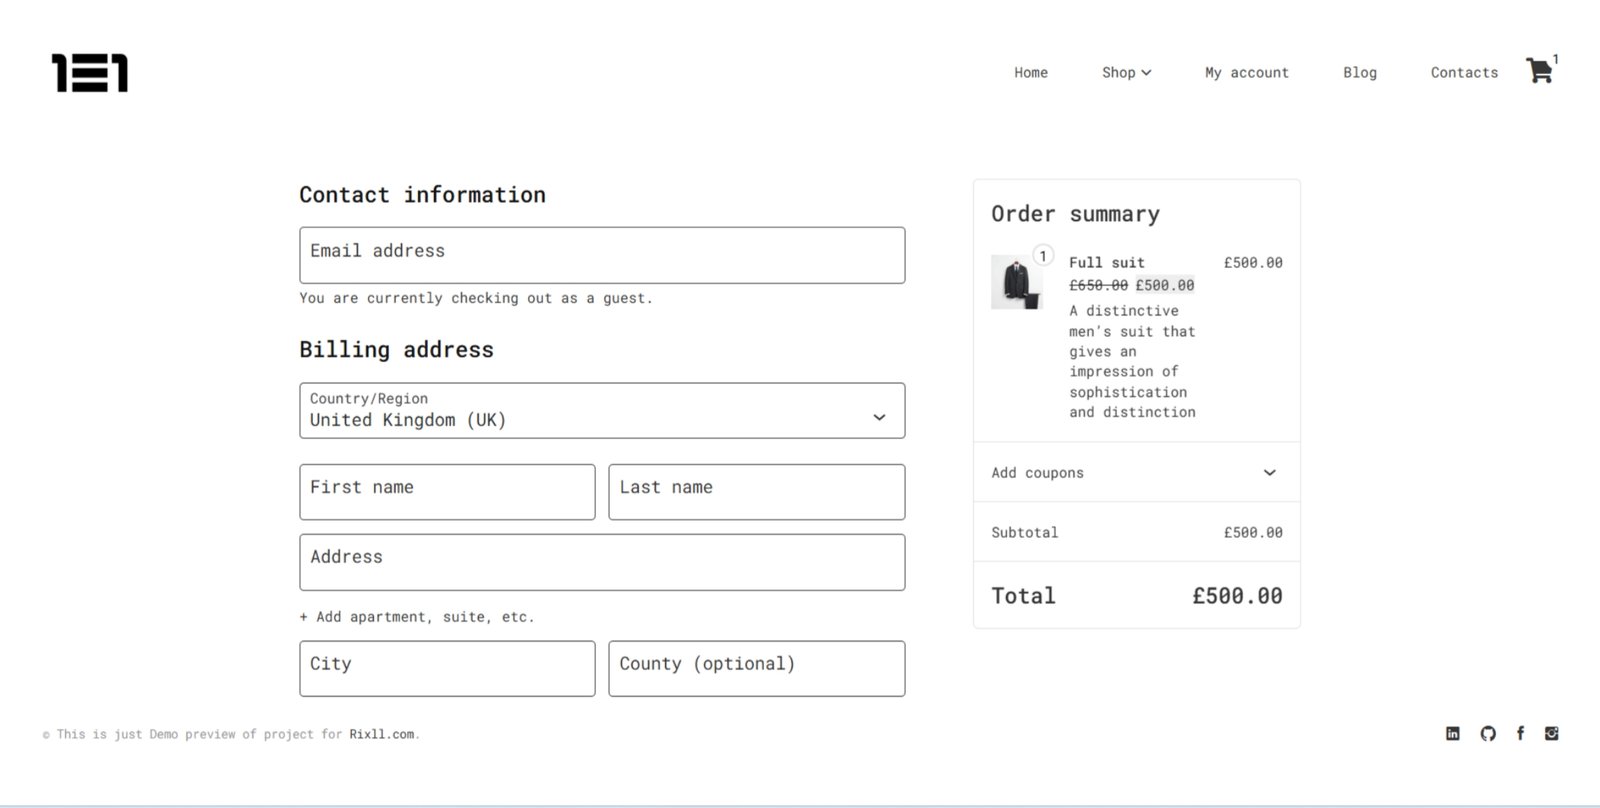Screen dimensions: 1600x808
Task: Open the Contacts page
Action: point(1464,73)
